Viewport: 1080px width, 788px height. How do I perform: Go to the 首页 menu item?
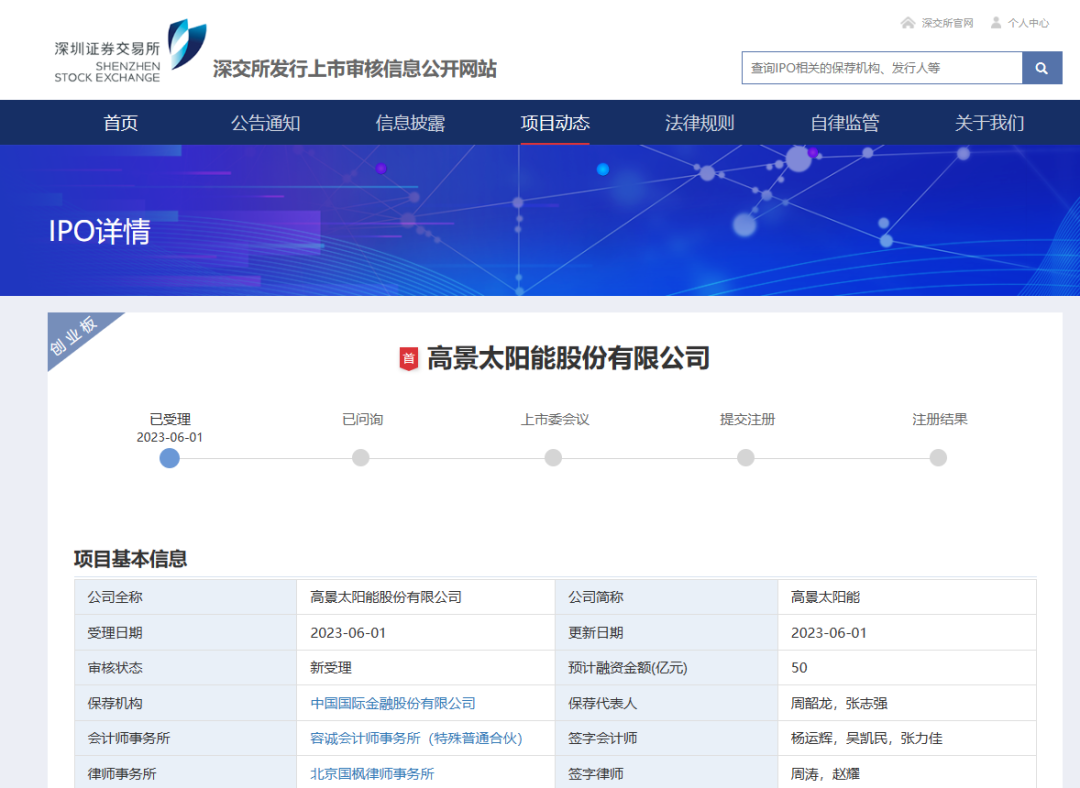tap(121, 123)
